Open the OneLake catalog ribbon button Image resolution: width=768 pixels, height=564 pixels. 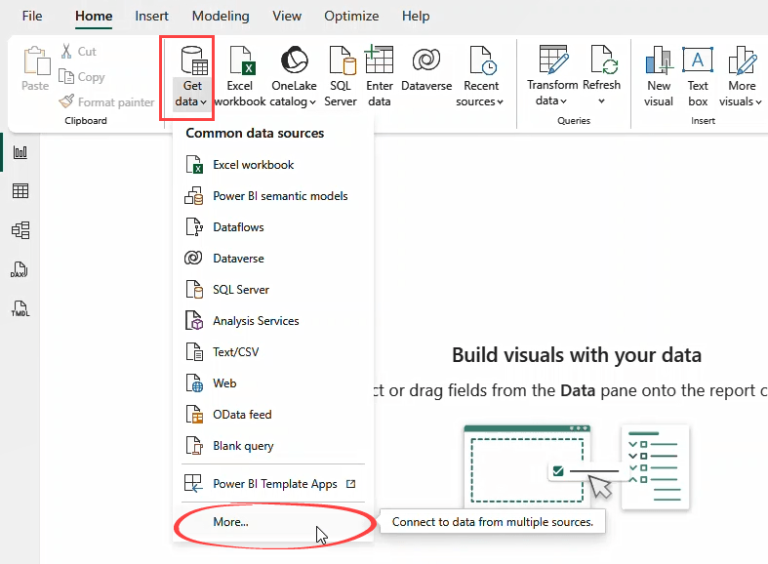(x=293, y=76)
